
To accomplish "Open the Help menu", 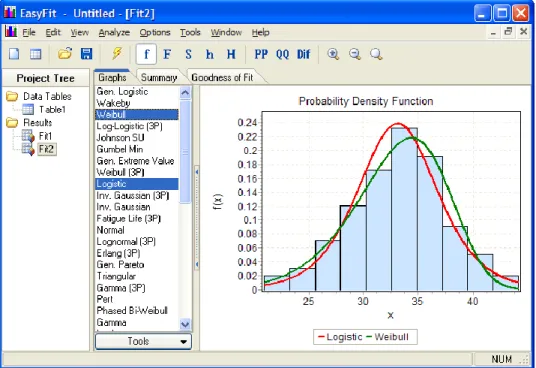I will tap(260, 32).
